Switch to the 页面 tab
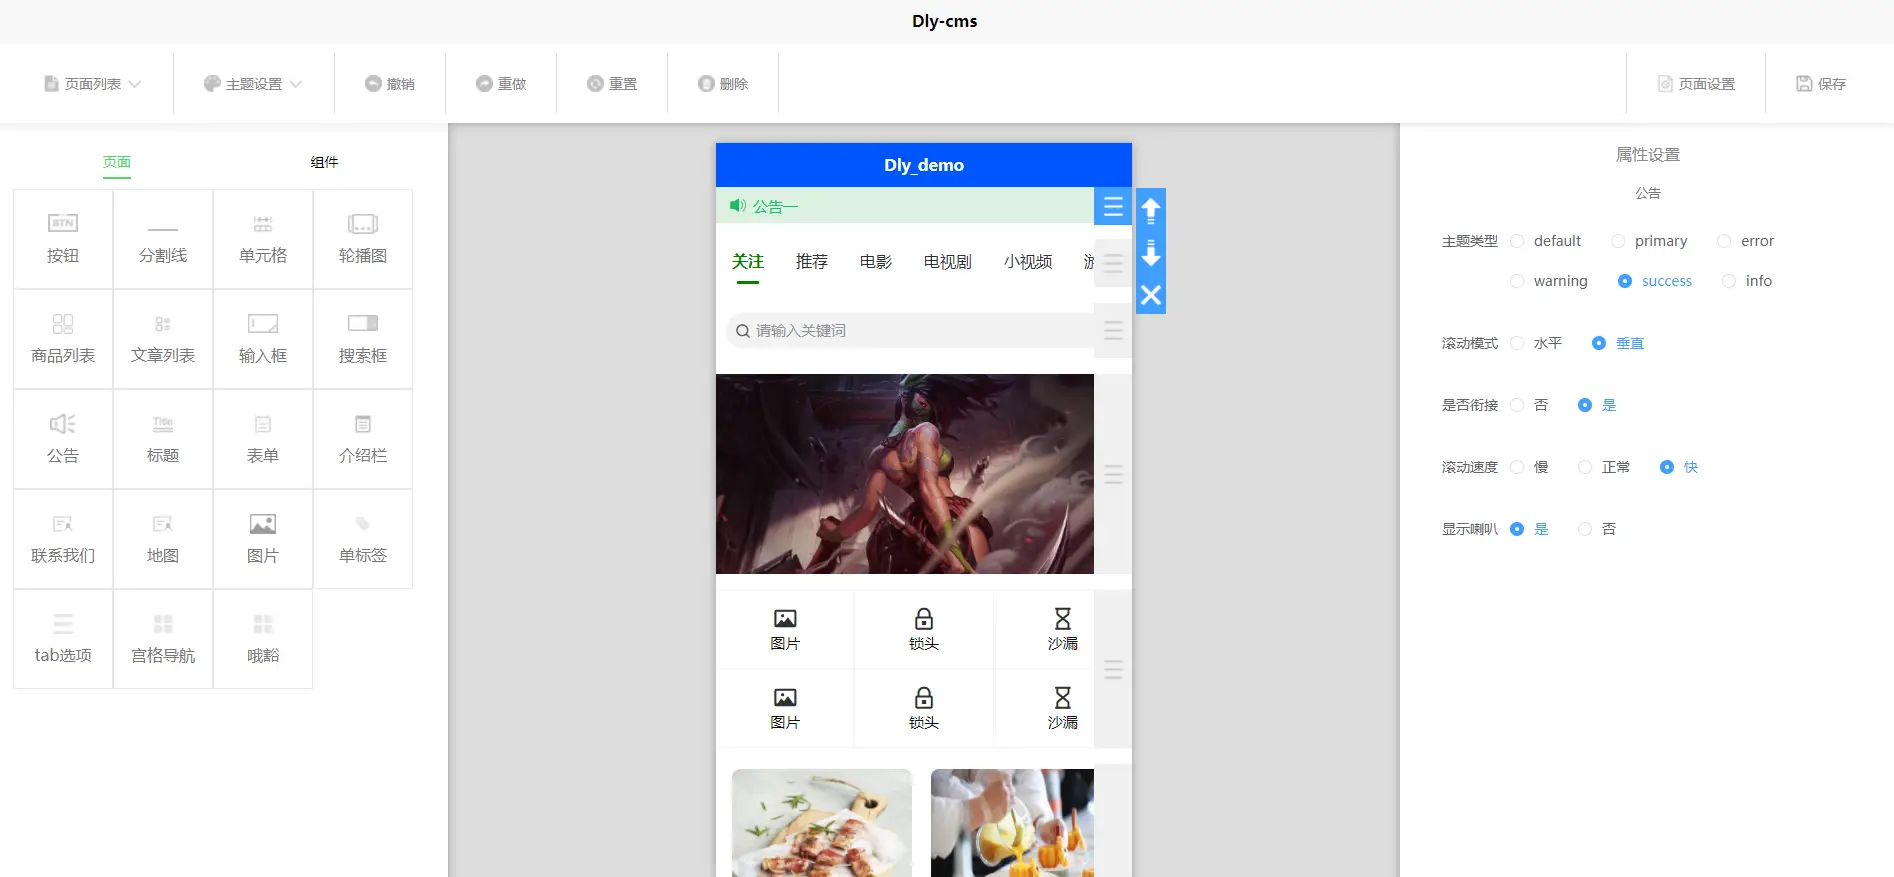This screenshot has height=877, width=1894. 117,162
